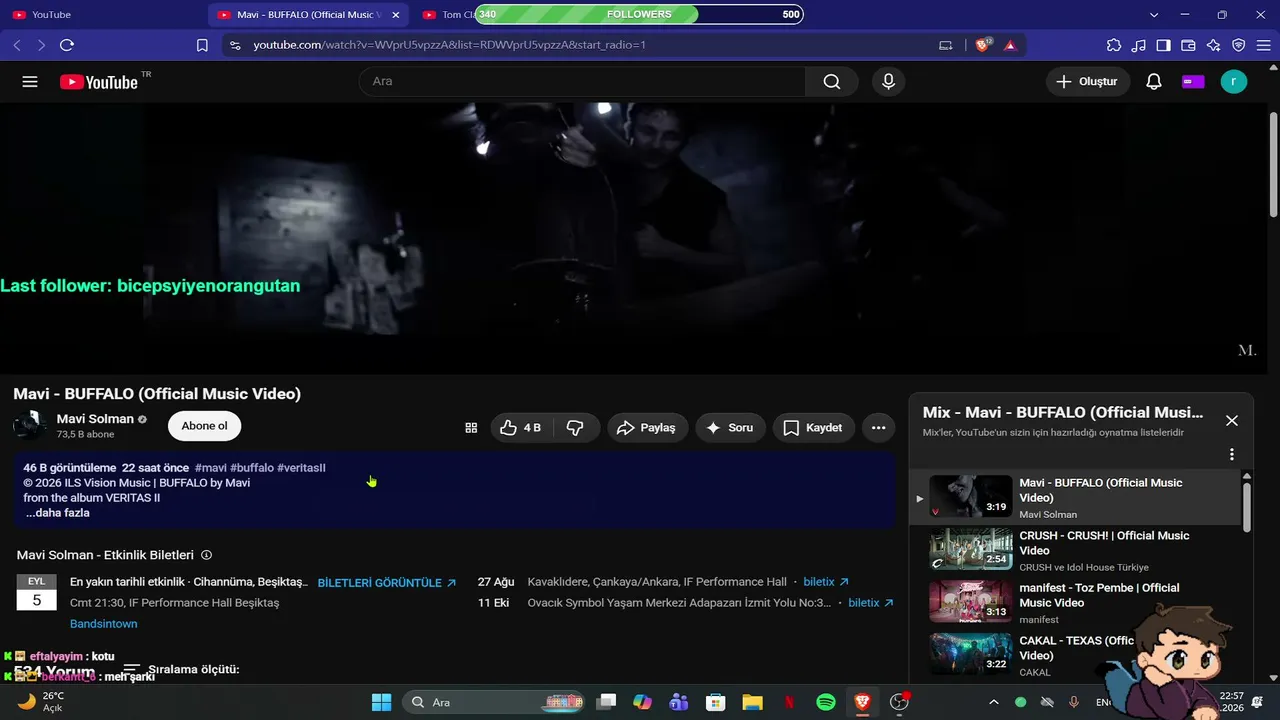Focus the YouTube search field
1280x720 pixels.
pos(582,82)
